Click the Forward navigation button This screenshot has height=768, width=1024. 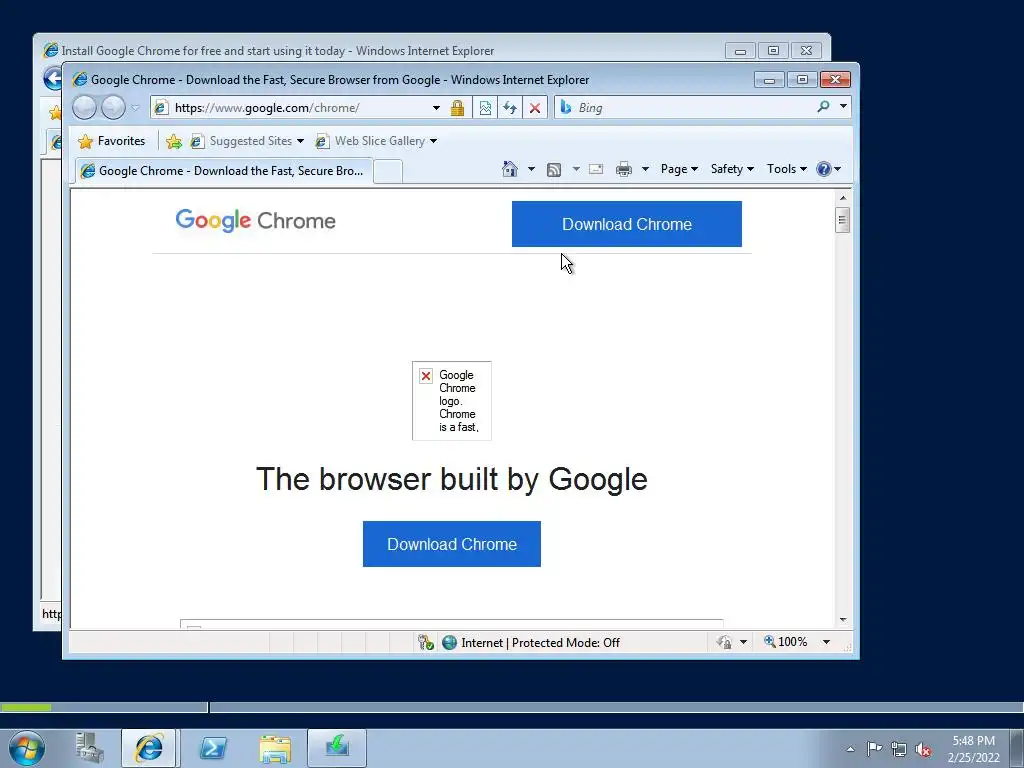113,108
